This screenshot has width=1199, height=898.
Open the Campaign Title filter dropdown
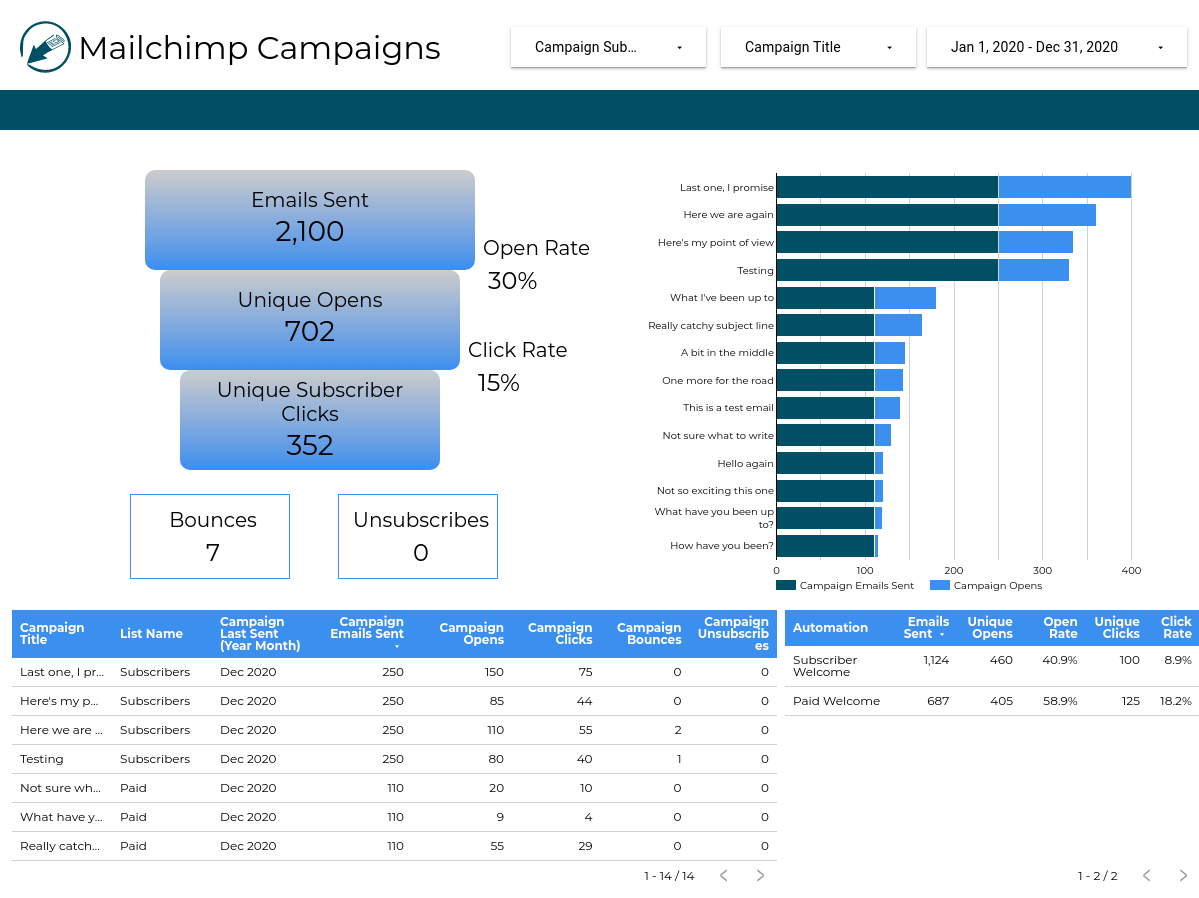818,46
